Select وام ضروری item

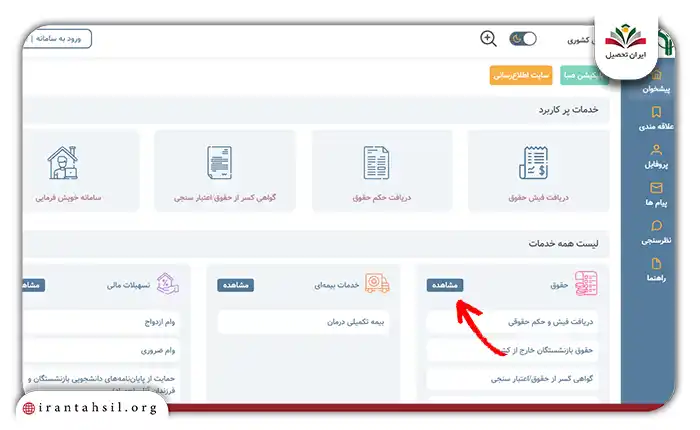101,351
